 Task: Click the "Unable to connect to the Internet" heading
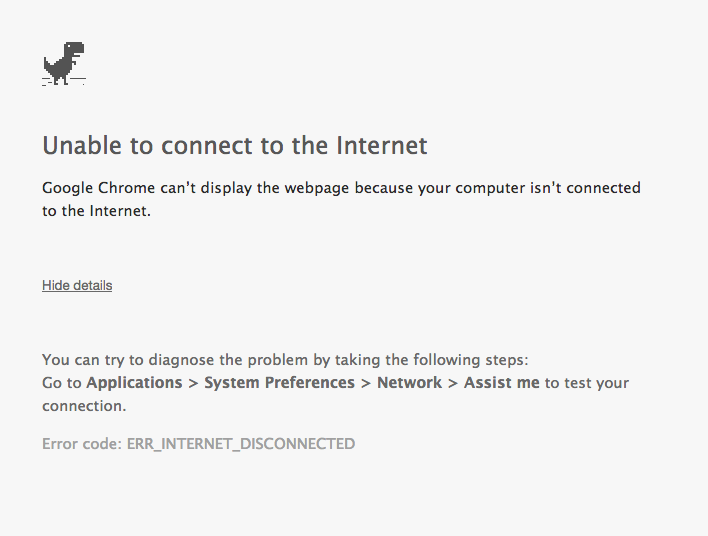234,146
